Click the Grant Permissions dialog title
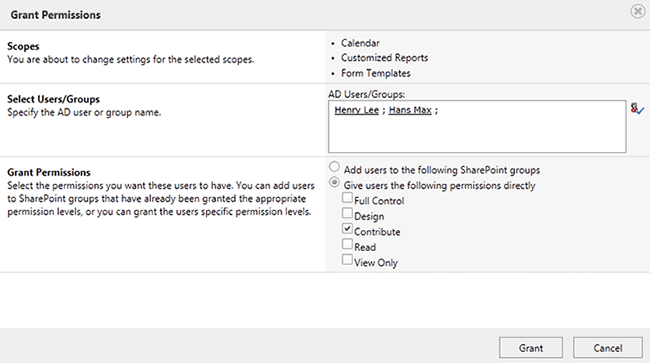Image resolution: width=650 pixels, height=363 pixels. click(56, 15)
